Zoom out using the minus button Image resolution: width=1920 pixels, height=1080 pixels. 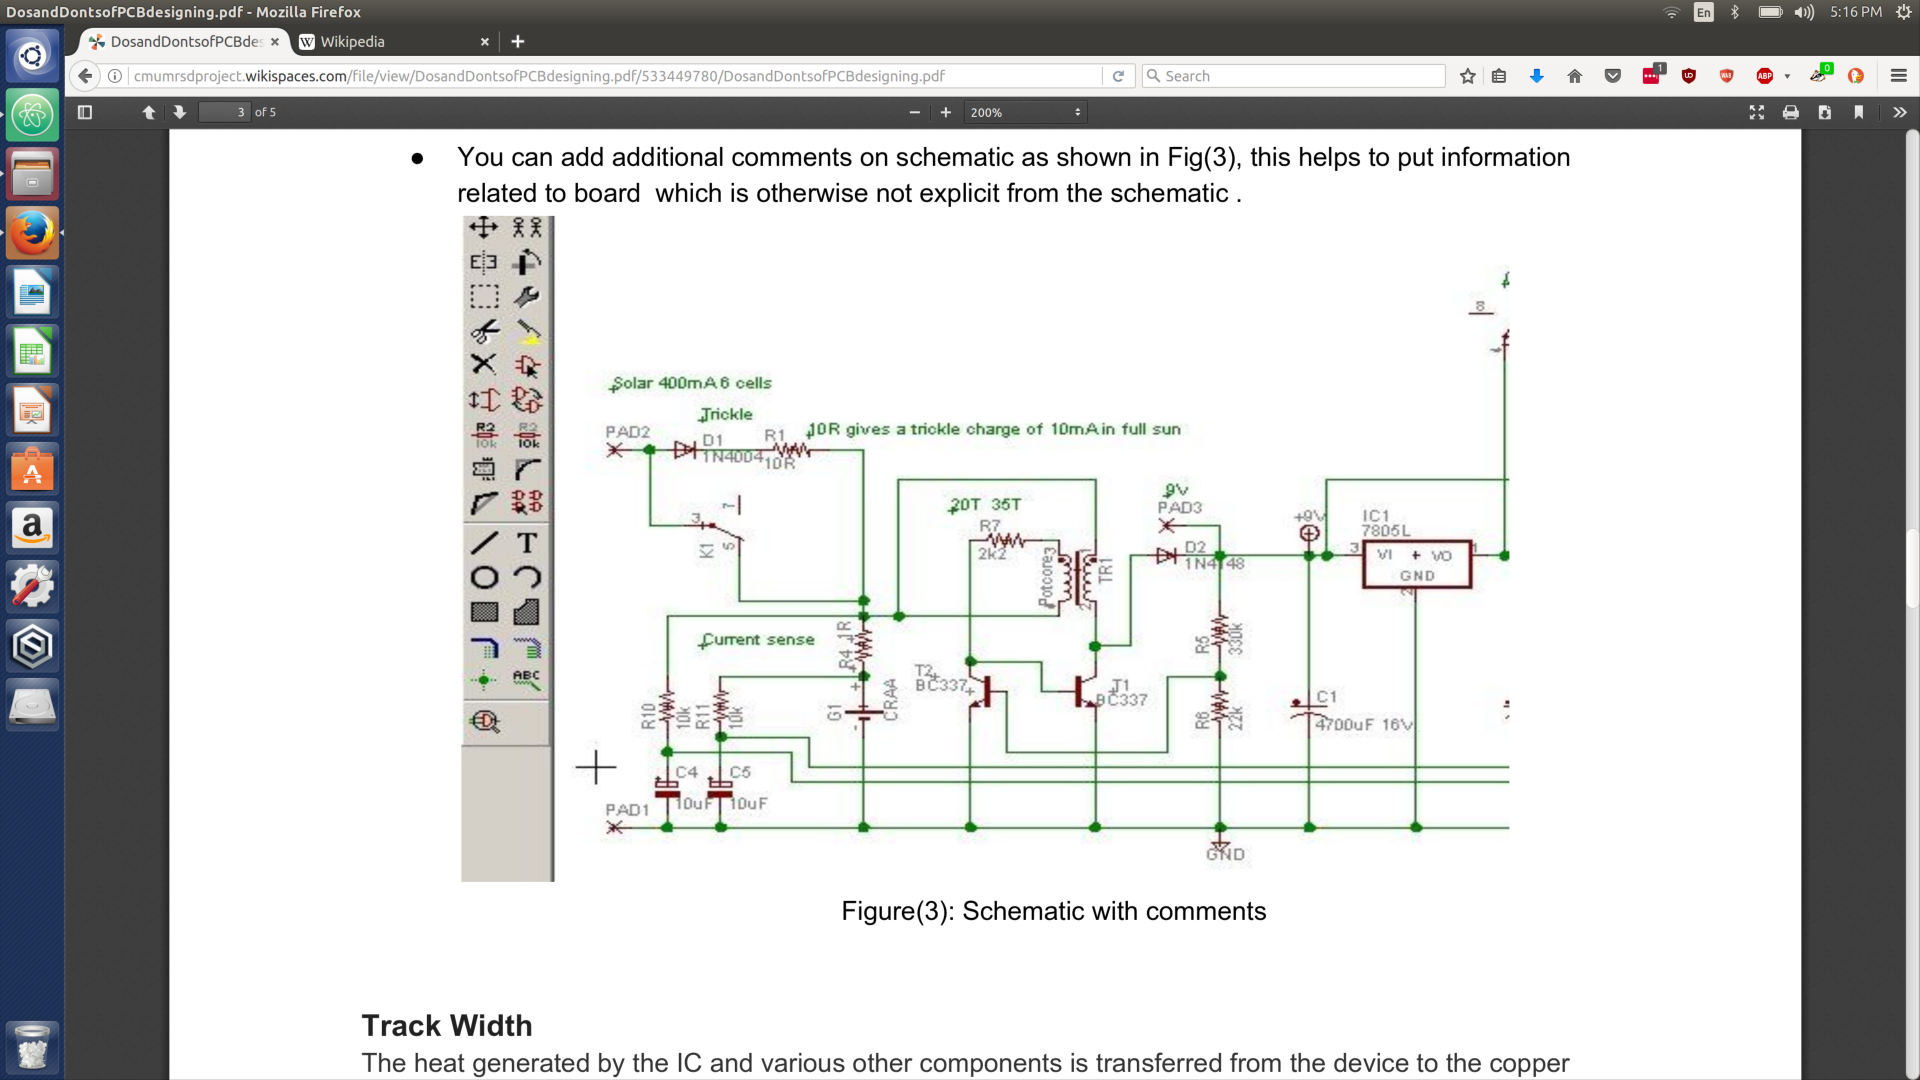tap(913, 112)
